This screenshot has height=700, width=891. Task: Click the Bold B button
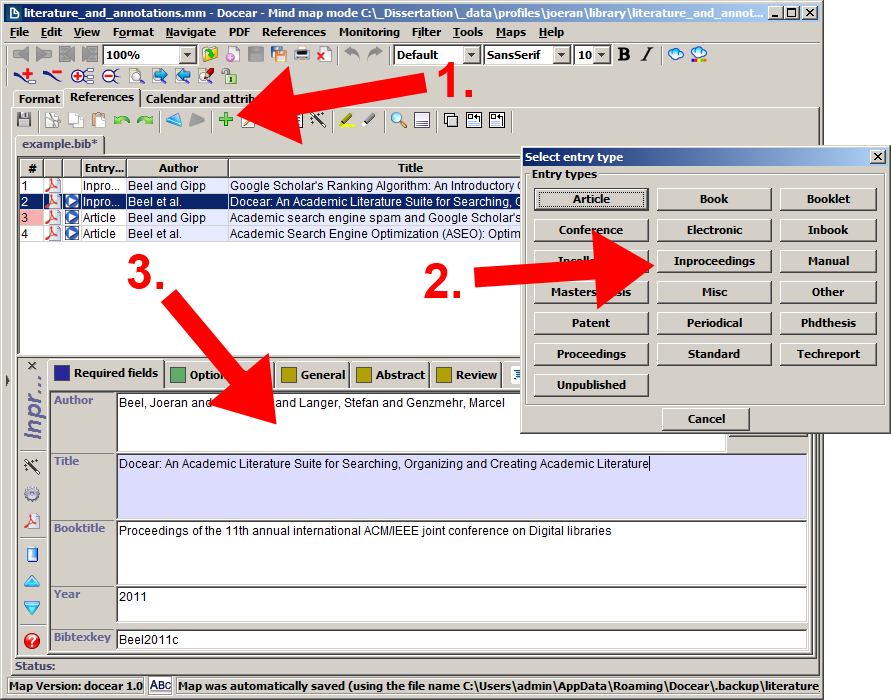coord(624,55)
